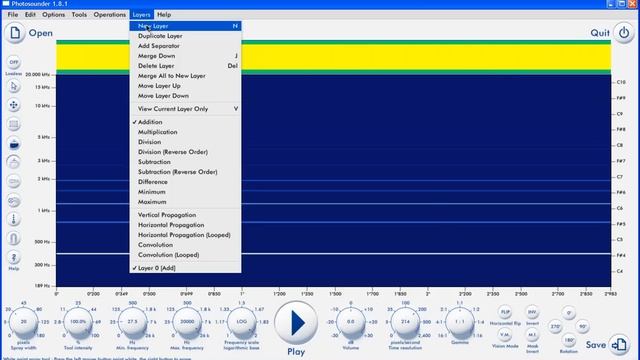Click the Tool intensity knob
This screenshot has width=640, height=360.
[x=78, y=322]
